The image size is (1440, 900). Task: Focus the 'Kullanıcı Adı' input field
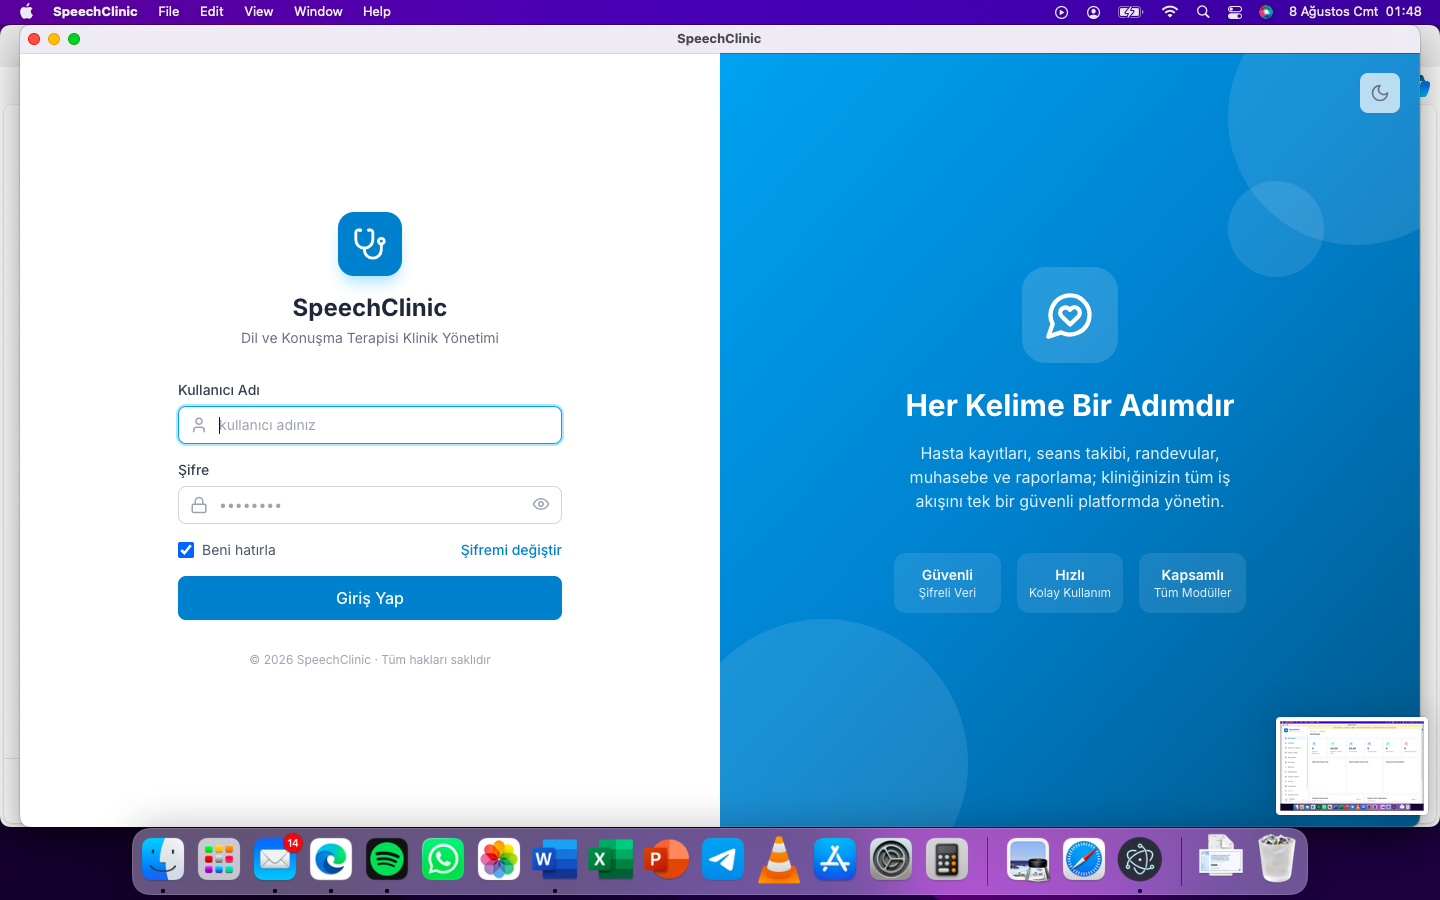click(370, 425)
